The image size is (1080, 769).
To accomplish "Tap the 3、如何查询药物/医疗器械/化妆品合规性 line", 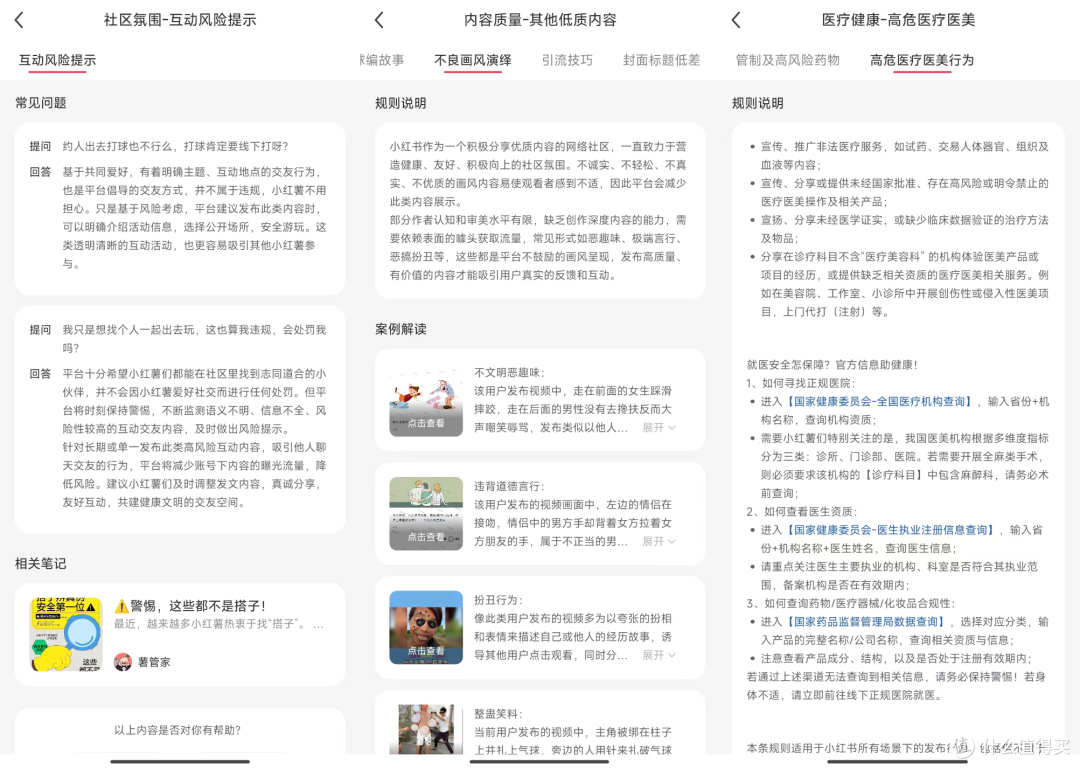I will (x=851, y=604).
